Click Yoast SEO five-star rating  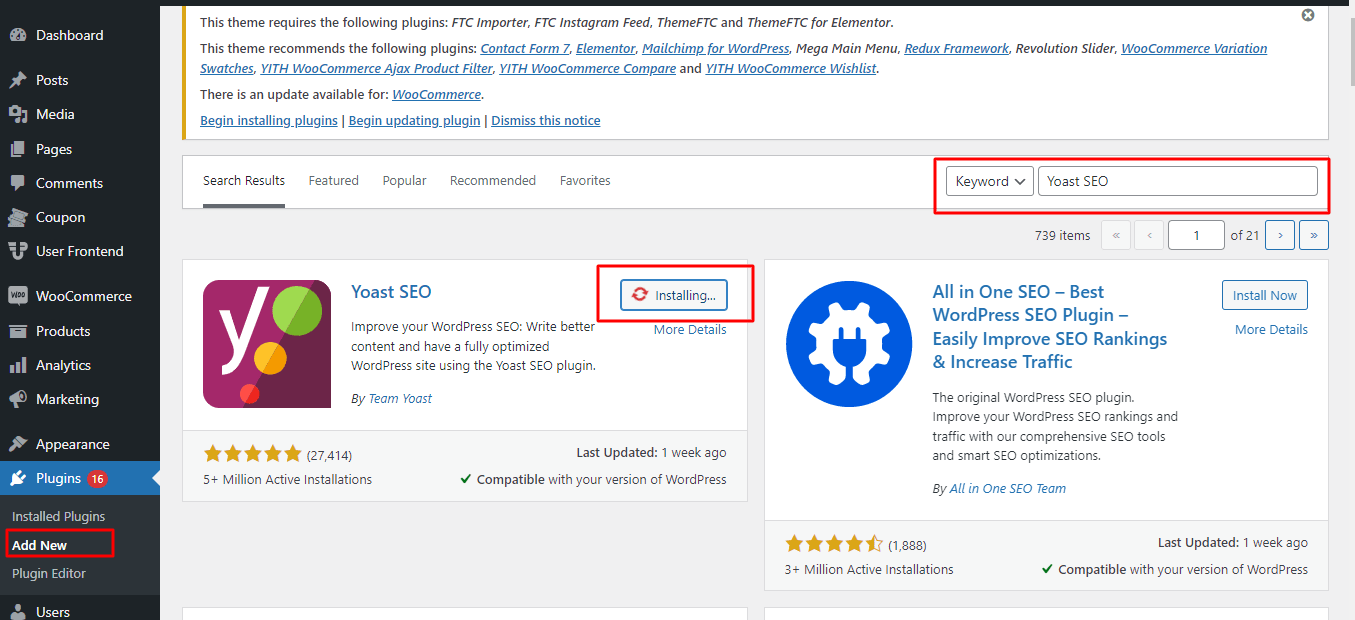(x=252, y=454)
